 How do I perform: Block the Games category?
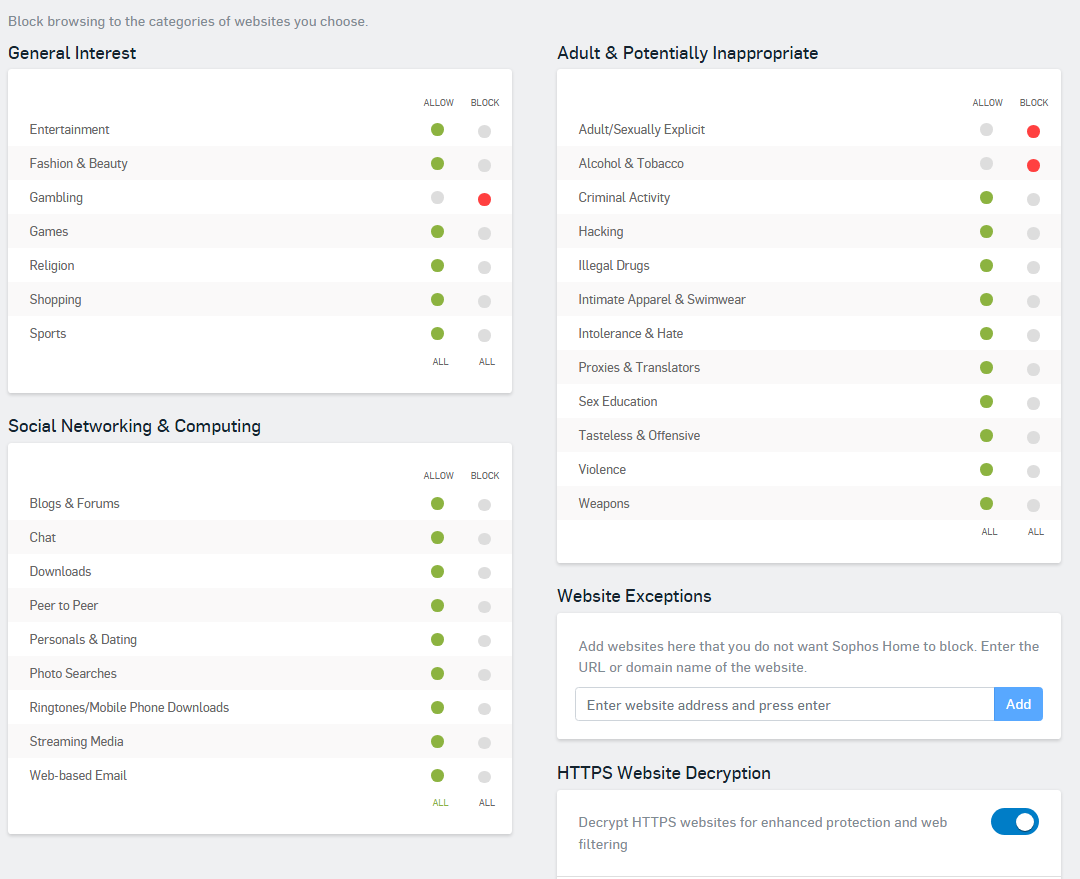[x=484, y=233]
